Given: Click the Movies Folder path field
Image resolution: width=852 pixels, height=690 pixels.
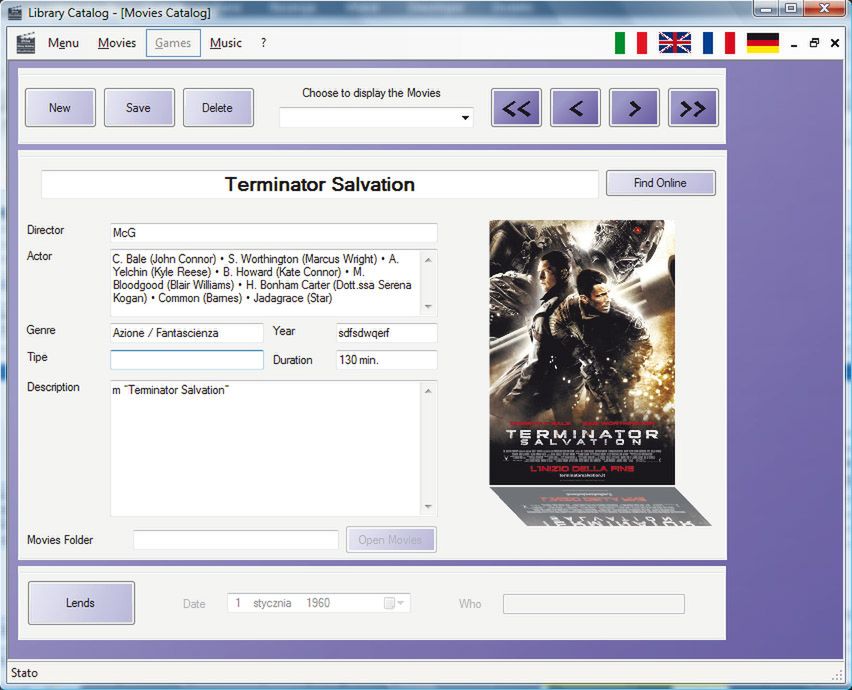Looking at the screenshot, I should coord(236,540).
